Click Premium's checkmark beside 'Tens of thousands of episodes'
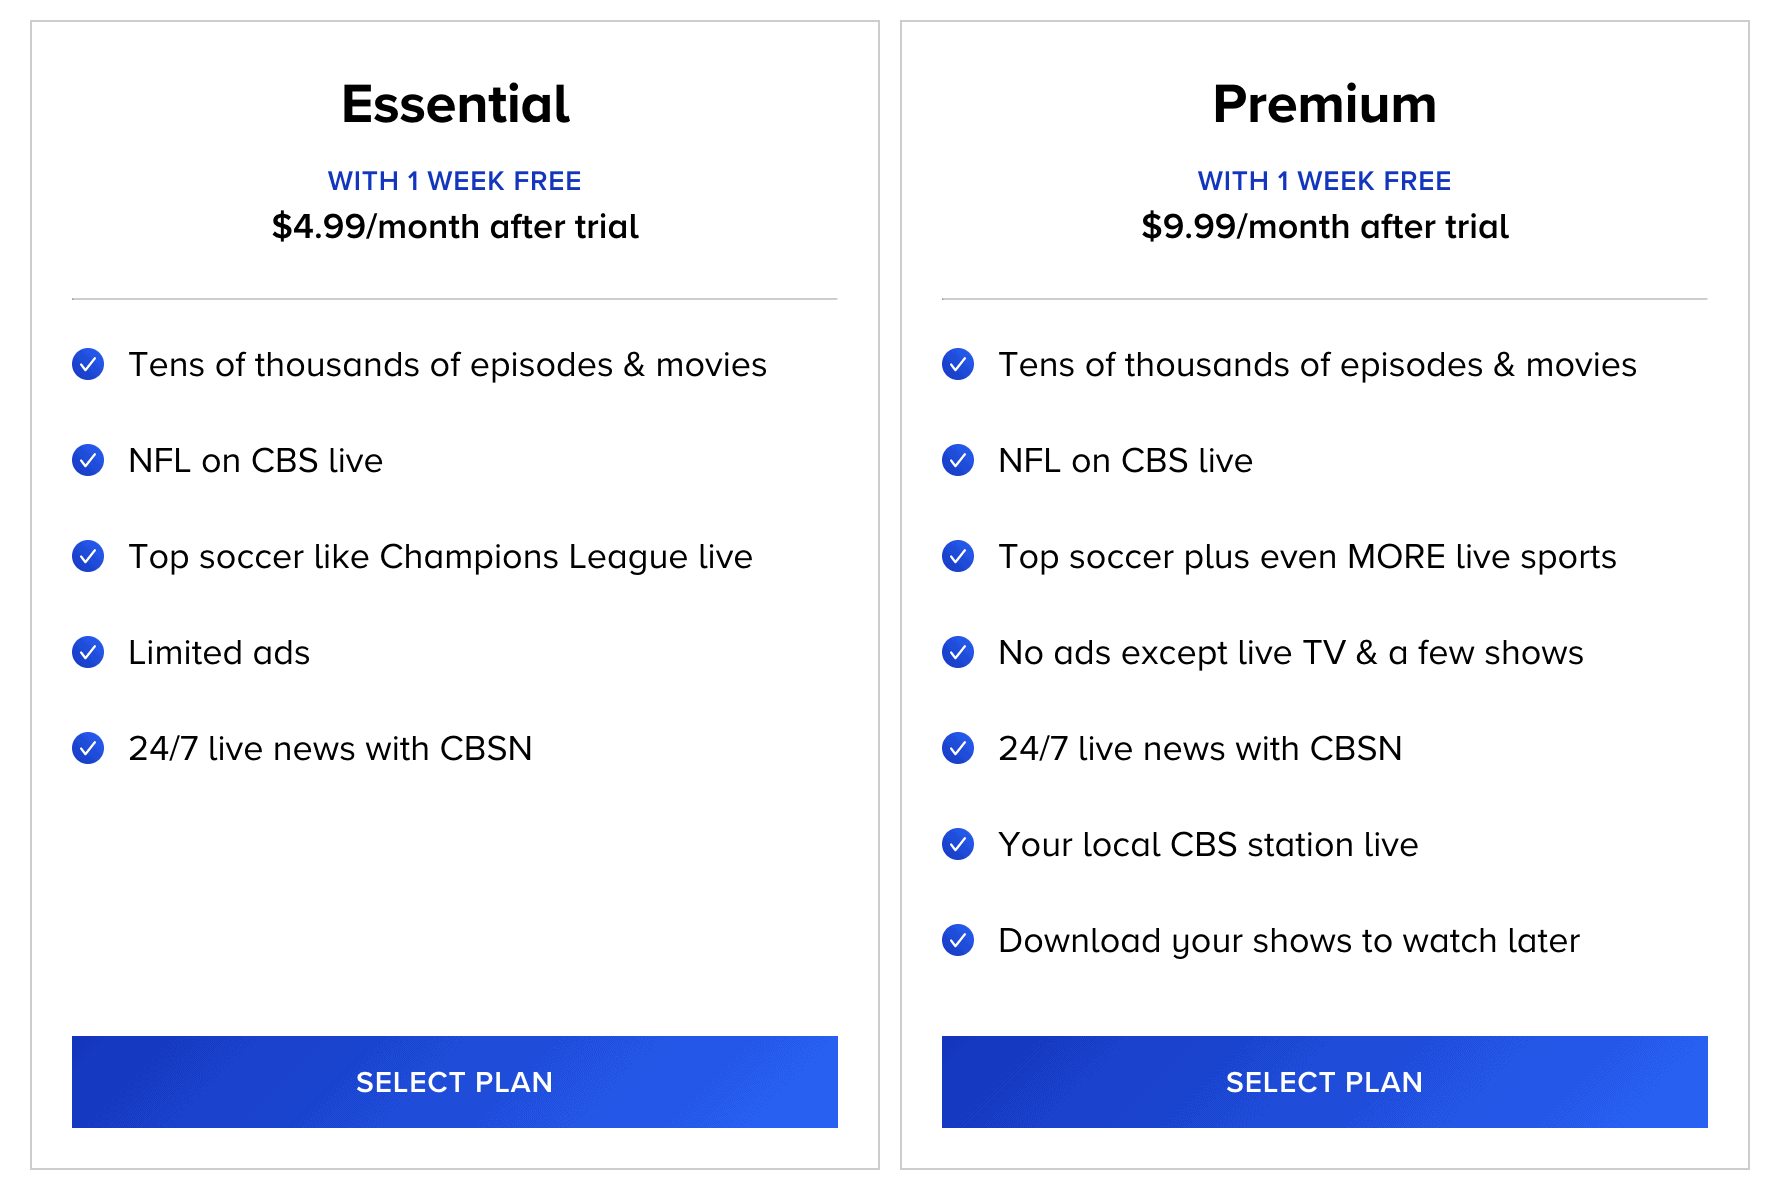 pyautogui.click(x=958, y=364)
